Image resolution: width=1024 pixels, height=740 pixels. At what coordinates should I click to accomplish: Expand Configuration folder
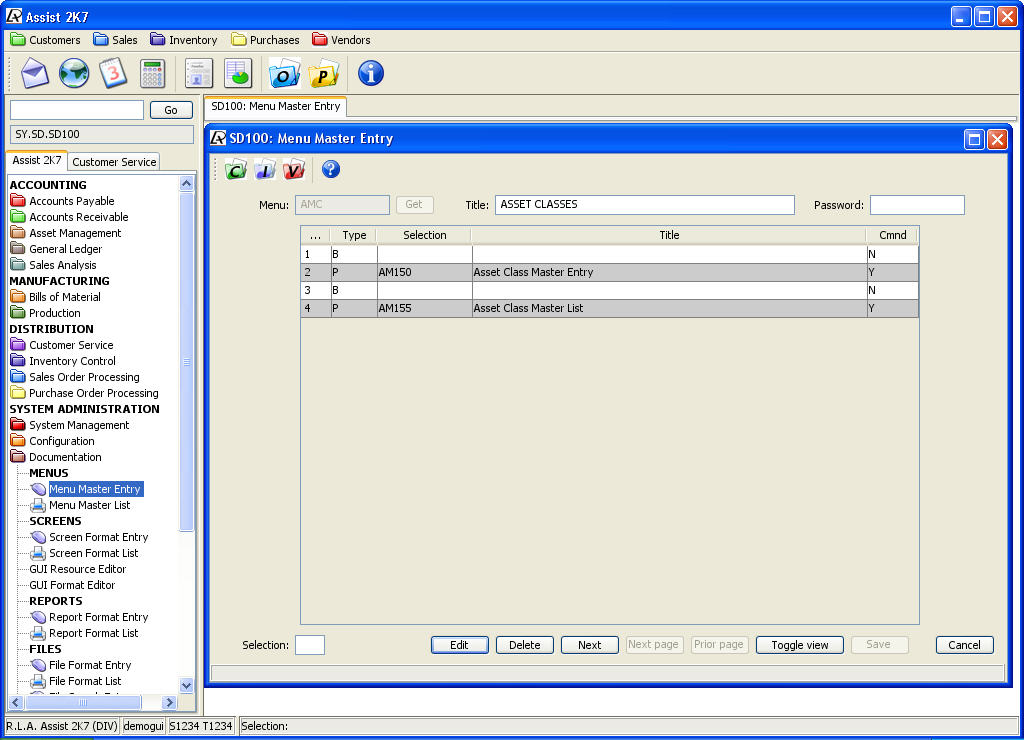[x=61, y=441]
